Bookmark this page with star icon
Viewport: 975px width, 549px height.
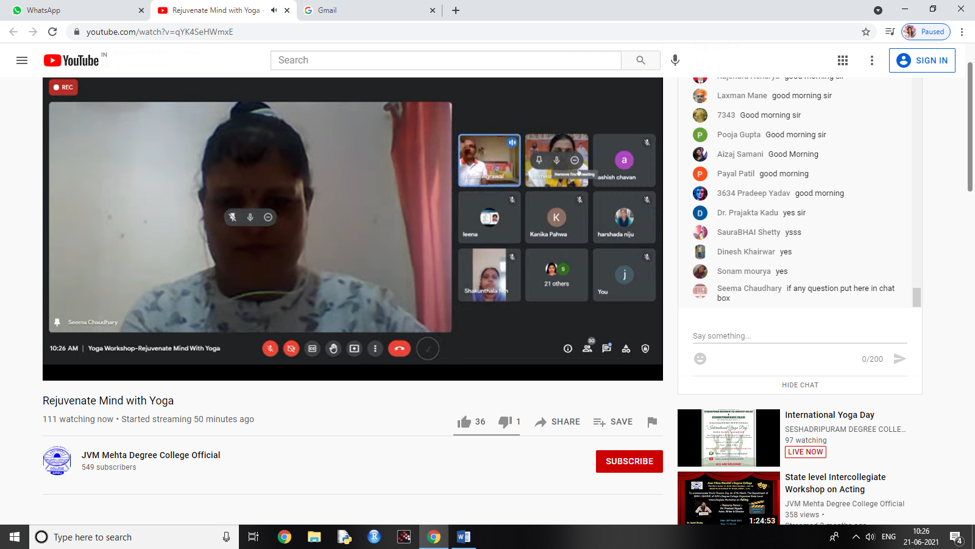coord(866,32)
